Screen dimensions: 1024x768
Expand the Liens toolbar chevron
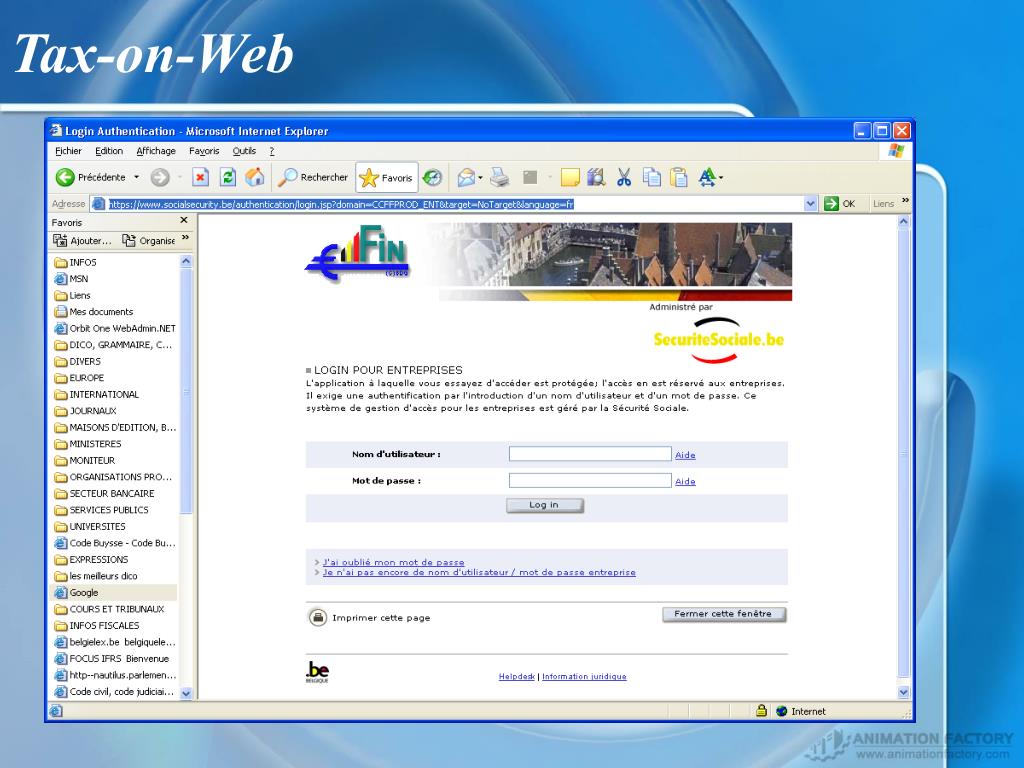pyautogui.click(x=905, y=200)
